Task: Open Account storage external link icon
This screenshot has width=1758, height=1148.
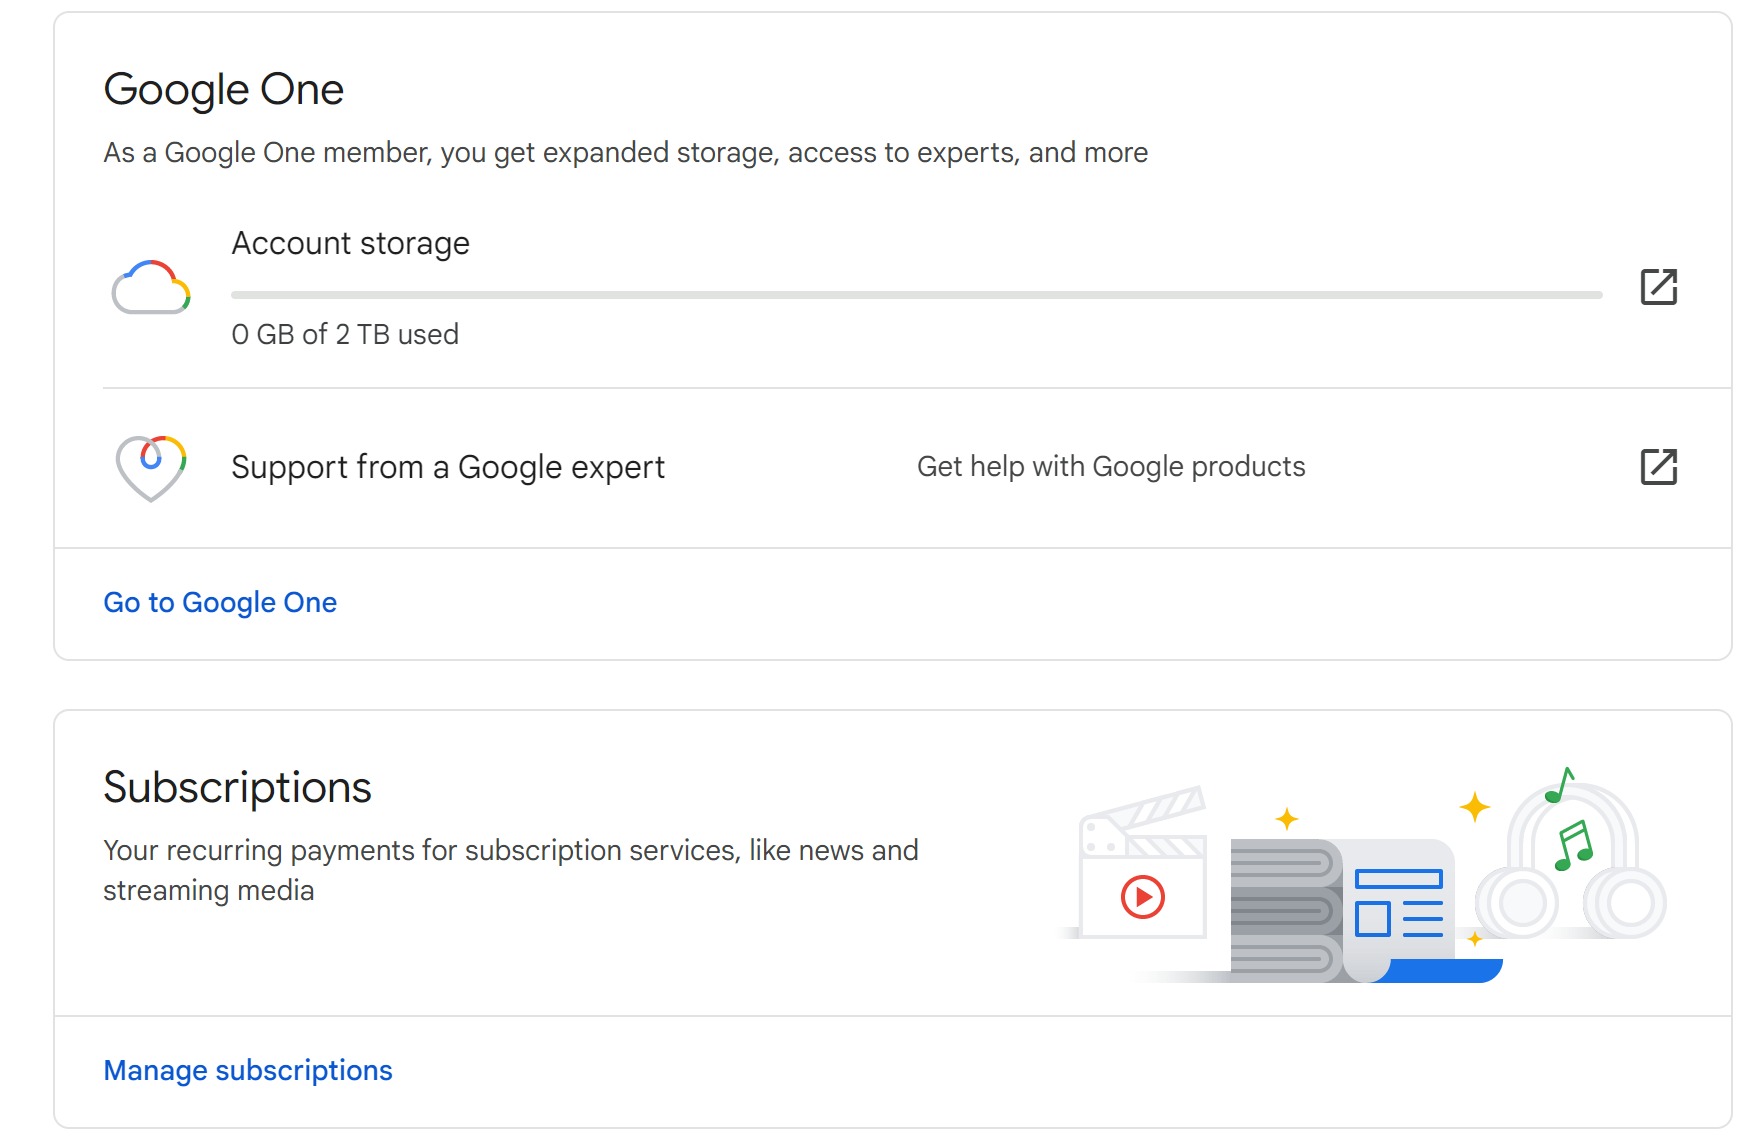Action: pos(1658,287)
